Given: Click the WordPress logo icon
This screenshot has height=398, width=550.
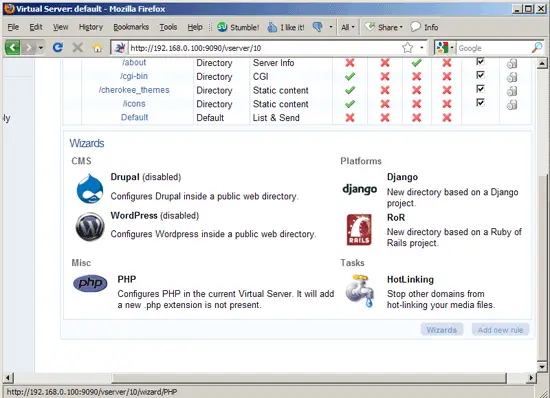Looking at the screenshot, I should [x=90, y=227].
